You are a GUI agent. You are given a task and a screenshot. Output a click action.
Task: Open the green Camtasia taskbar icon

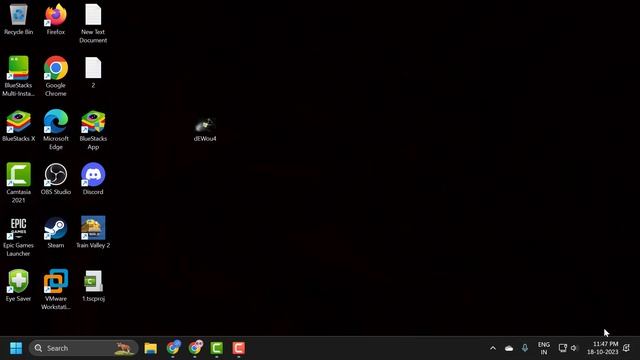(x=217, y=348)
